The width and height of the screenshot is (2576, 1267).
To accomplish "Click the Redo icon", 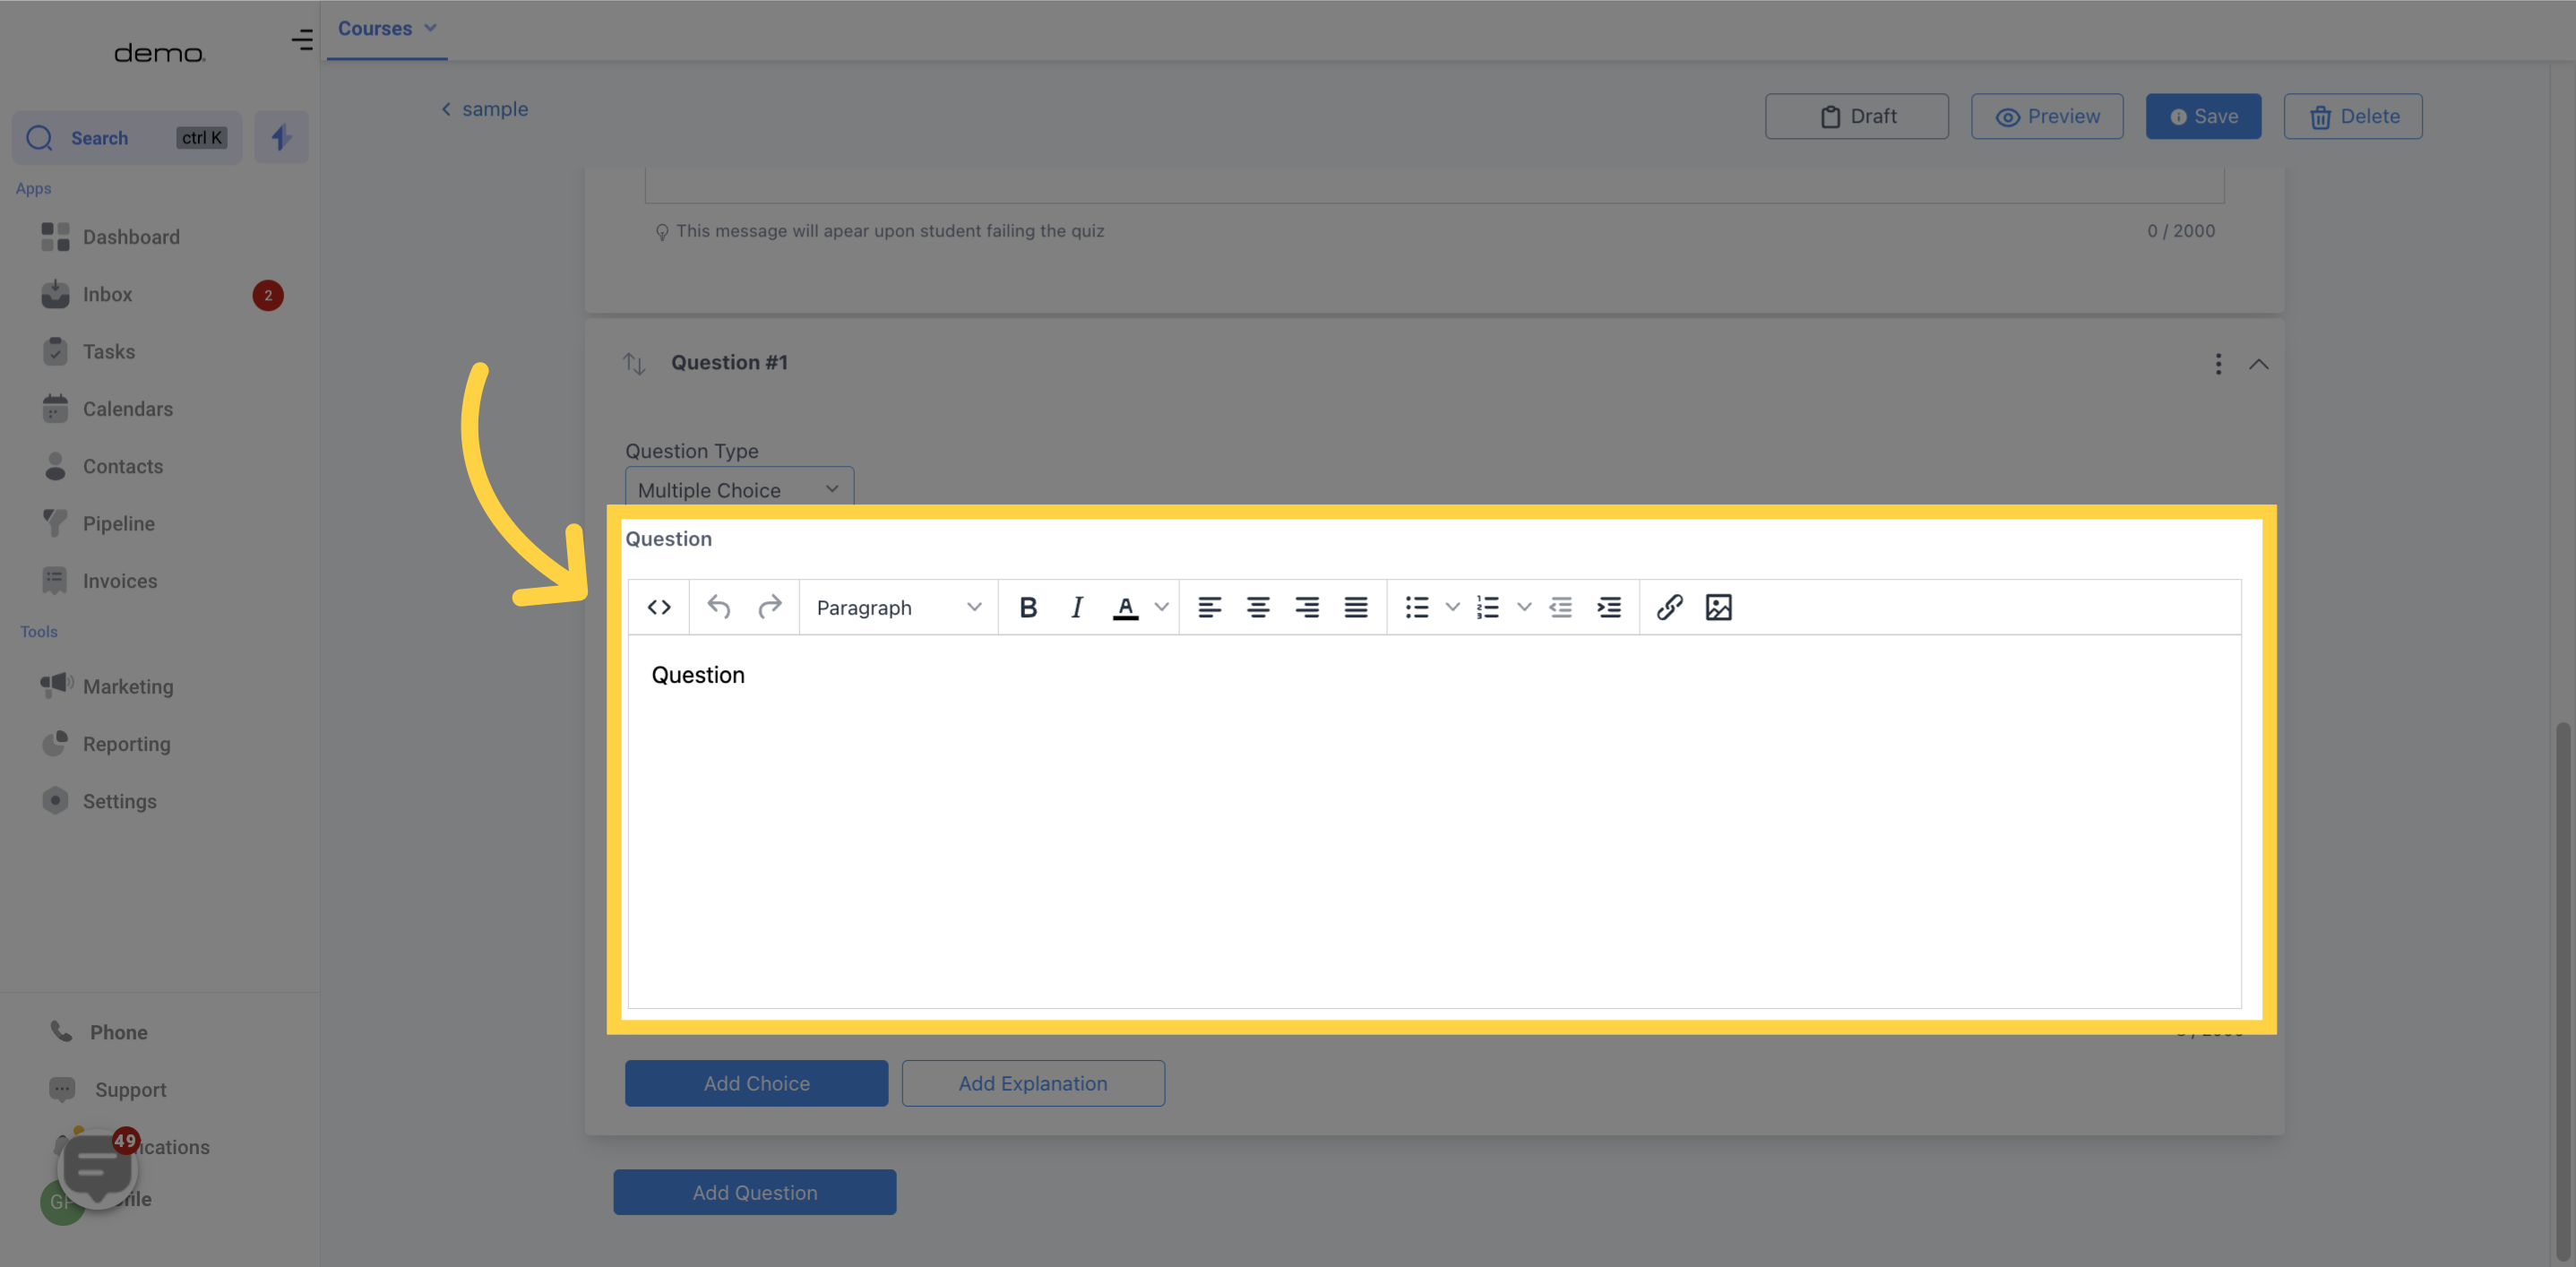I will [x=769, y=607].
